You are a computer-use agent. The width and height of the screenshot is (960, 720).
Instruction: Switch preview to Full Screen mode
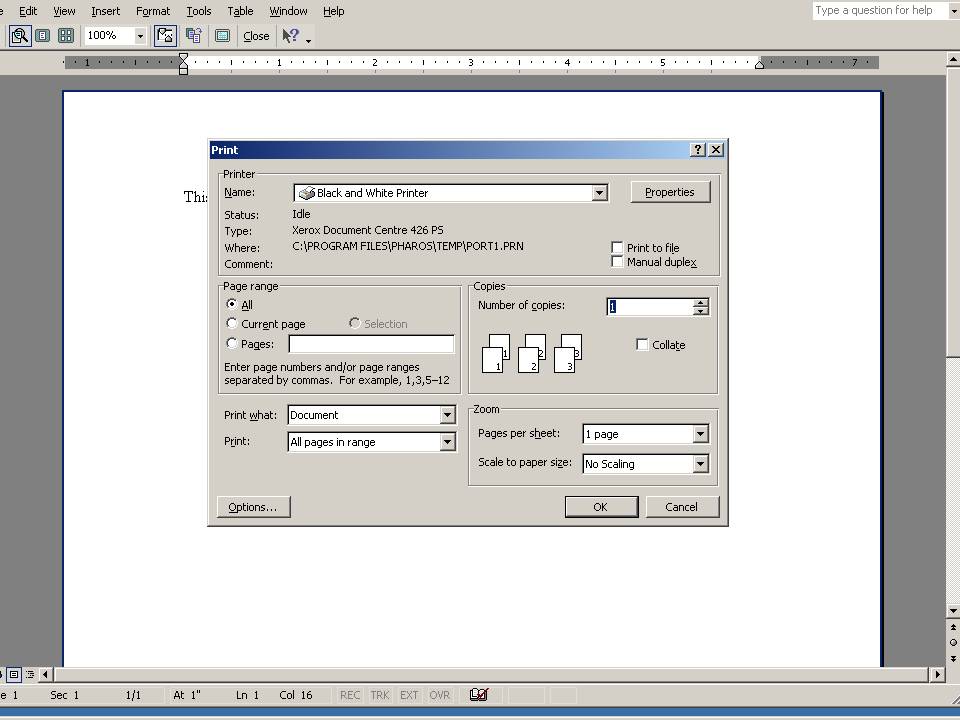click(x=222, y=36)
